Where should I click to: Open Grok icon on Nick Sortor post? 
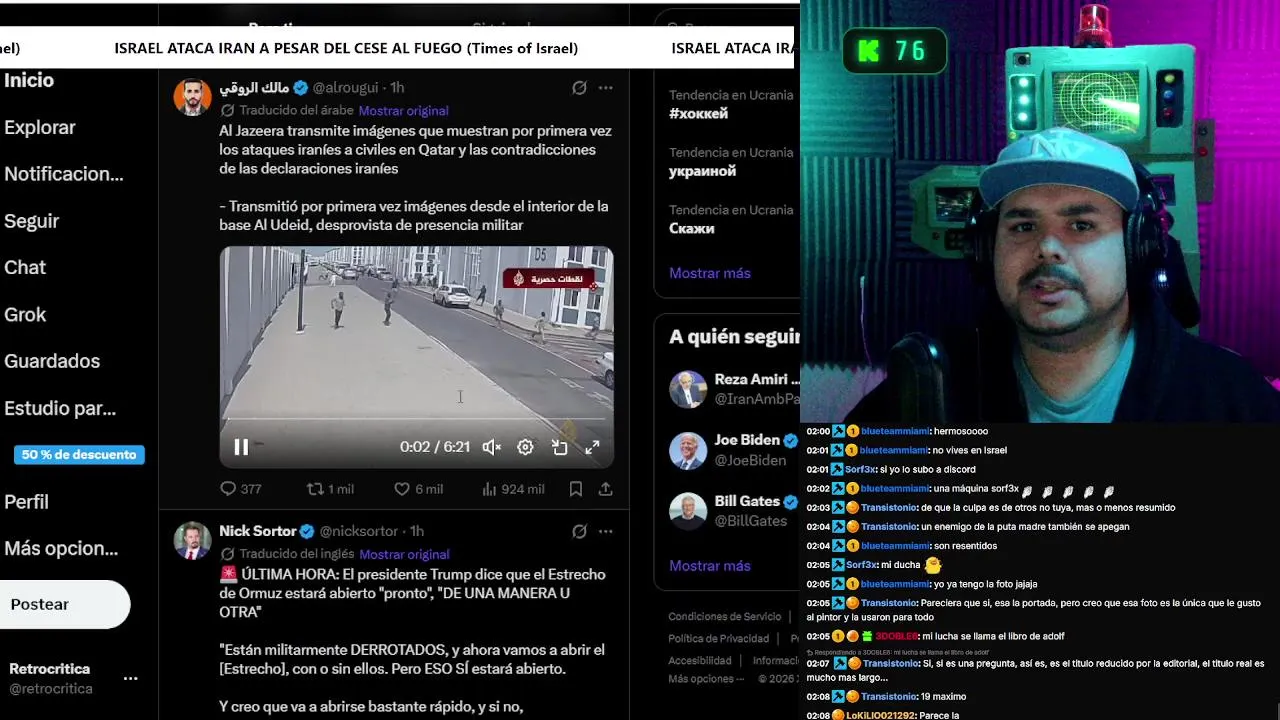pyautogui.click(x=579, y=531)
